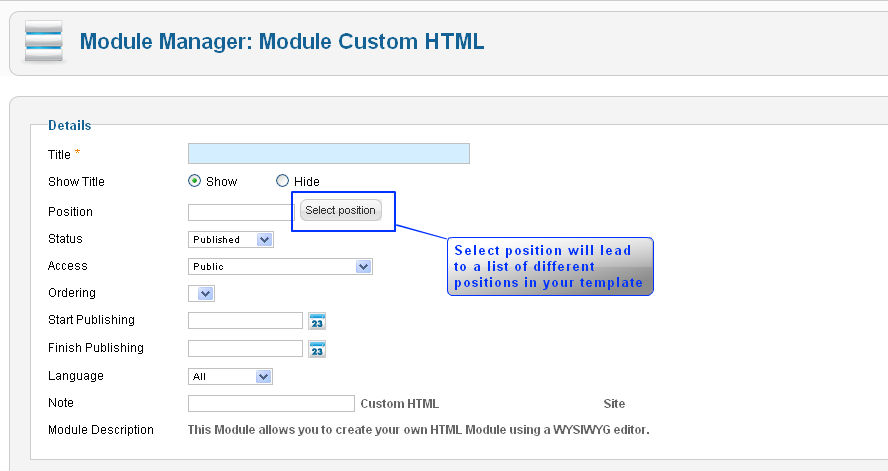888x471 pixels.
Task: Open the Start Publishing calendar picker
Action: click(317, 321)
